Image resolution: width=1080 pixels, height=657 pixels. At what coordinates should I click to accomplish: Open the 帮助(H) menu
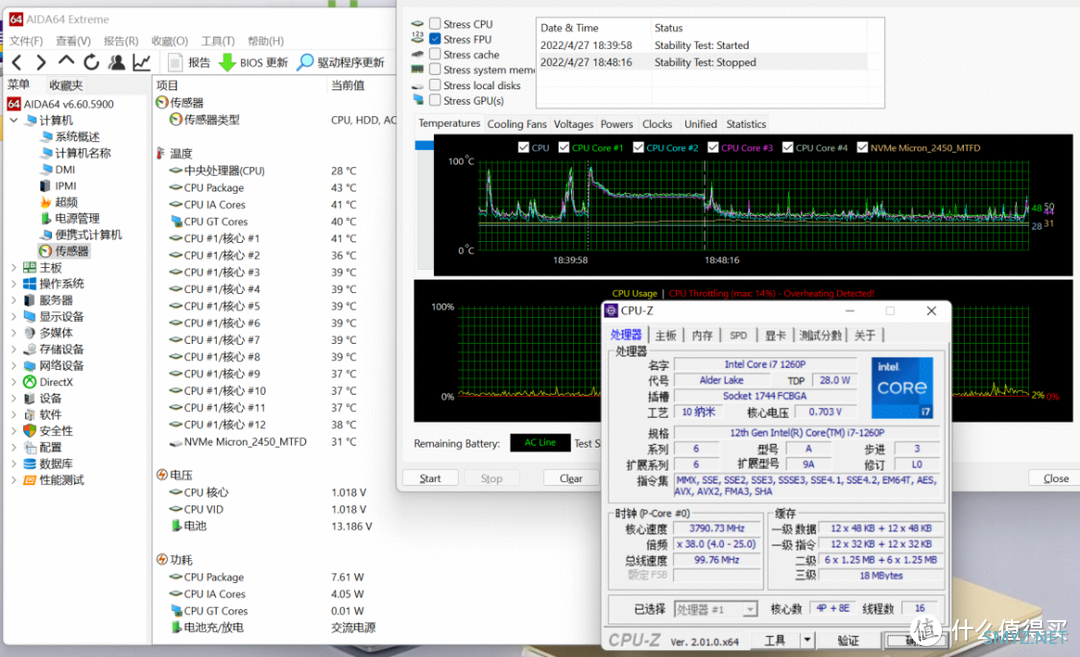coord(265,41)
